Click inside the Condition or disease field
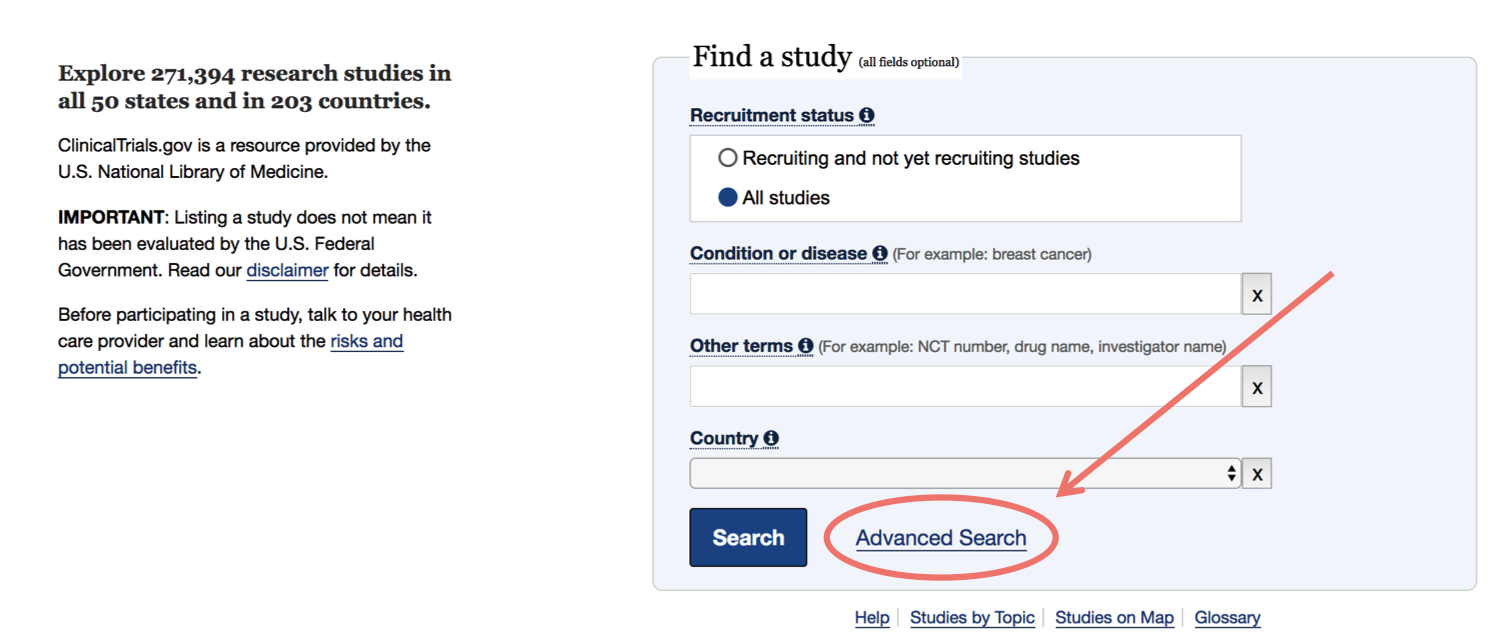The image size is (1501, 638). (x=960, y=293)
